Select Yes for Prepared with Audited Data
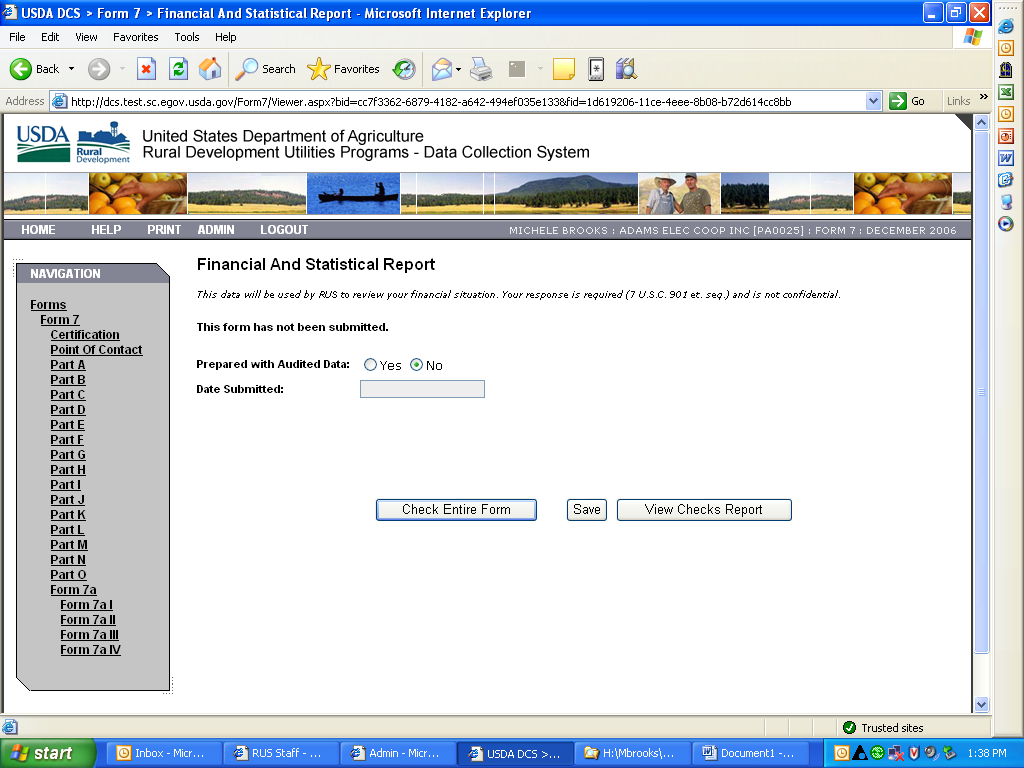Viewport: 1024px width, 768px height. (370, 365)
